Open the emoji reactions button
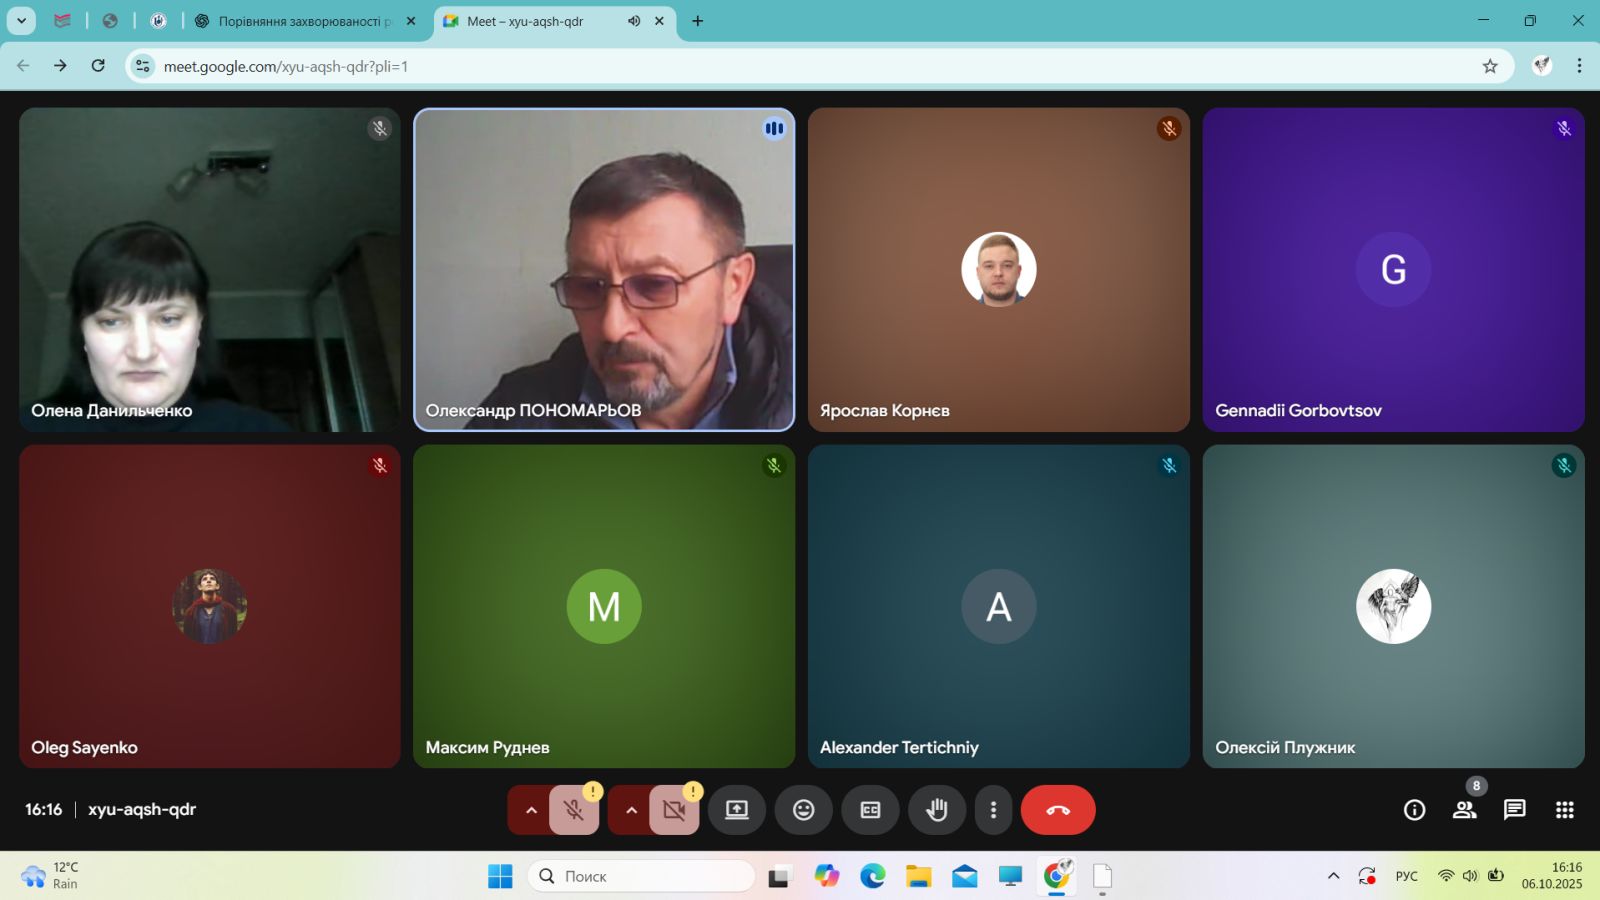The height and width of the screenshot is (900, 1600). click(x=803, y=810)
